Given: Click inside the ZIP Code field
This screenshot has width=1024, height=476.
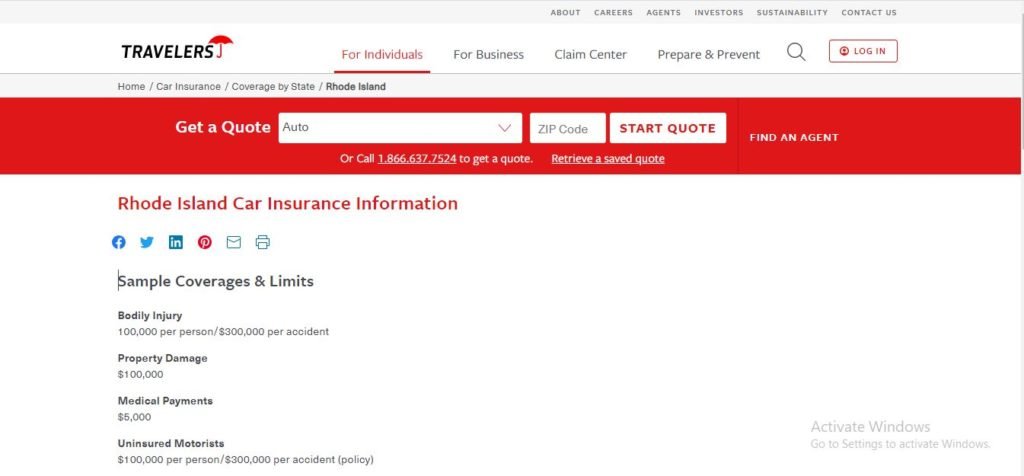Looking at the screenshot, I should coord(568,128).
